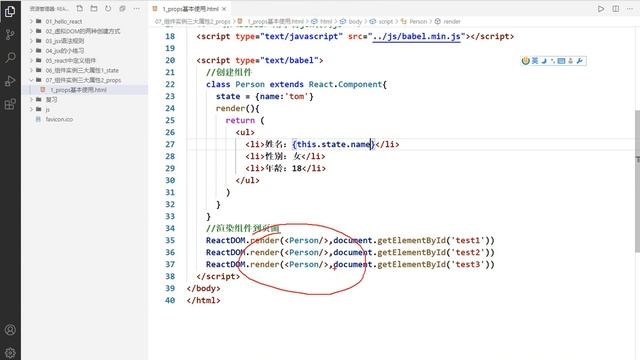
Task: Split the editor to the right
Action: point(616,8)
